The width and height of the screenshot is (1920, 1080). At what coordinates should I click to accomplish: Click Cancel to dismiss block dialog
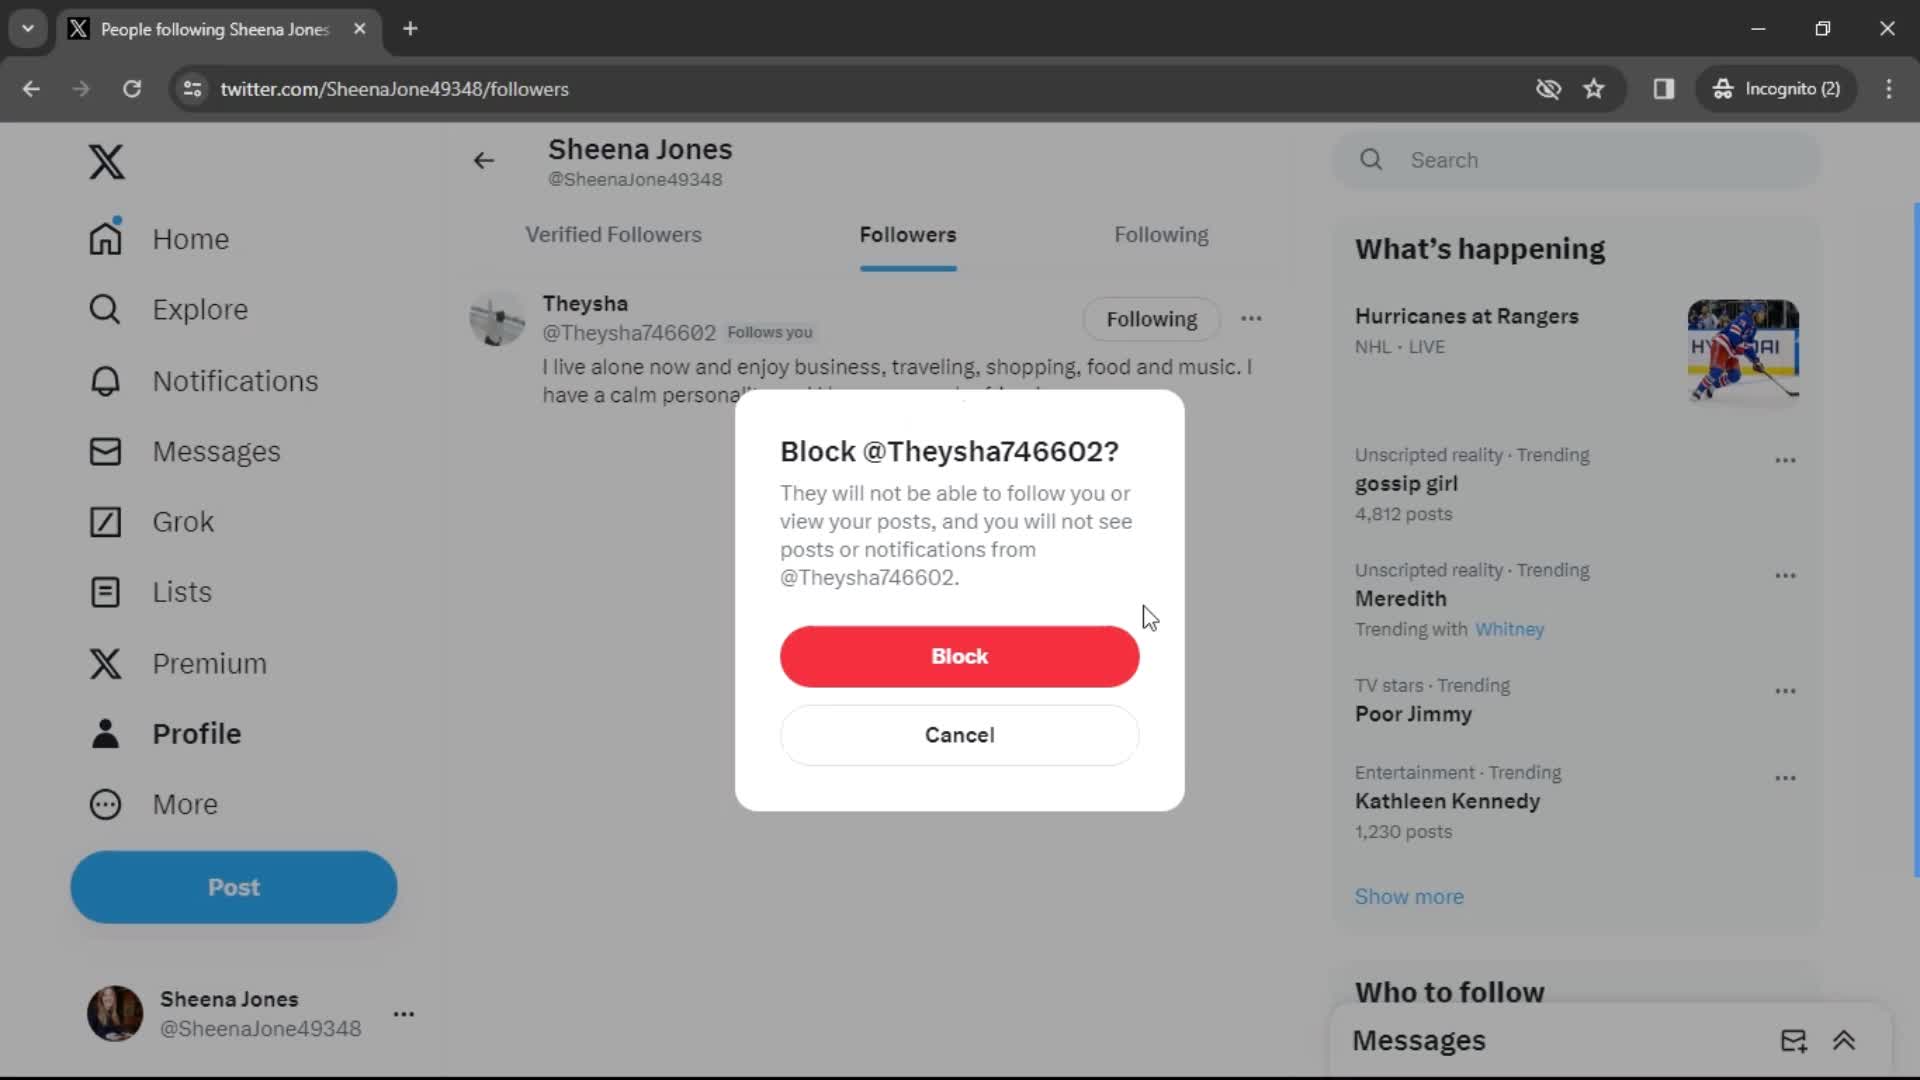point(960,735)
